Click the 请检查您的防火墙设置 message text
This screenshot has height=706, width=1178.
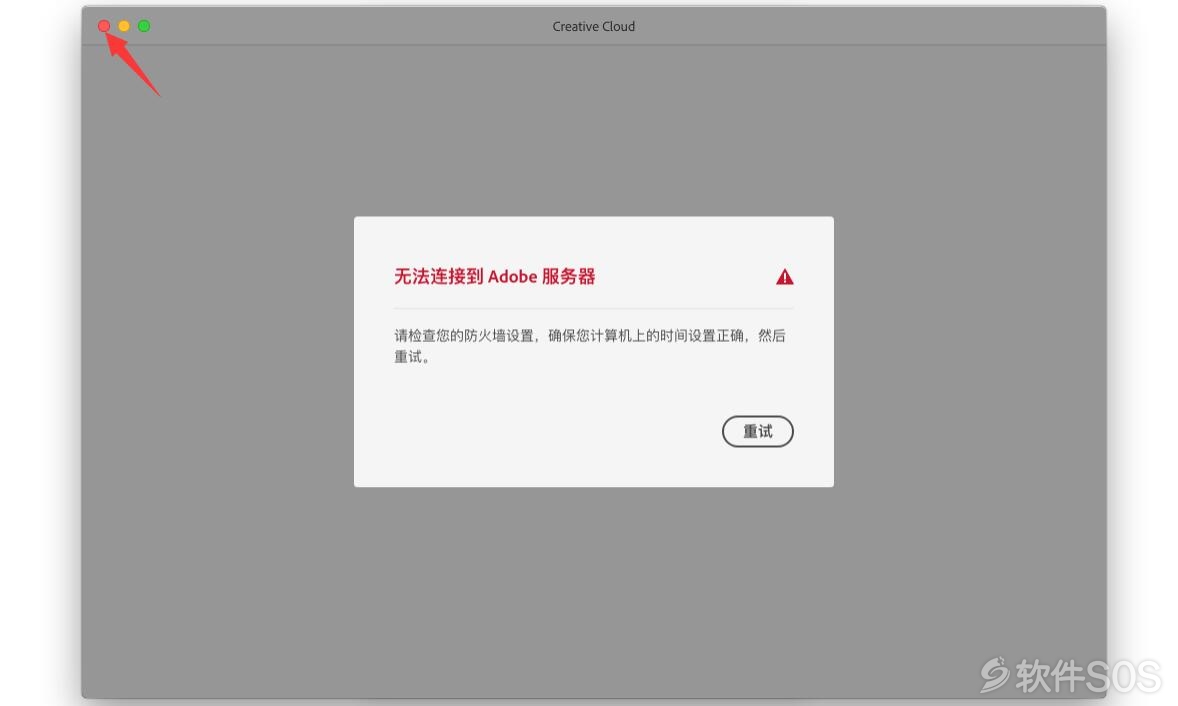pos(590,345)
